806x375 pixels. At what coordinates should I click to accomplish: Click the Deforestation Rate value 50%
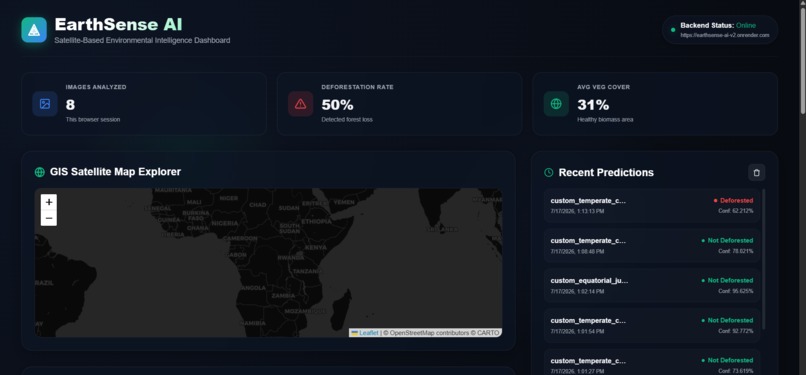click(x=337, y=105)
